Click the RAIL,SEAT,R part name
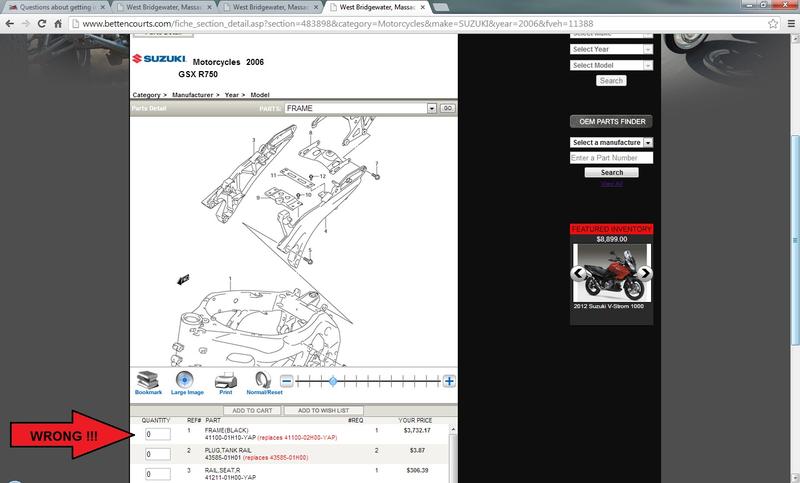Image resolution: width=800 pixels, height=483 pixels. (x=223, y=470)
